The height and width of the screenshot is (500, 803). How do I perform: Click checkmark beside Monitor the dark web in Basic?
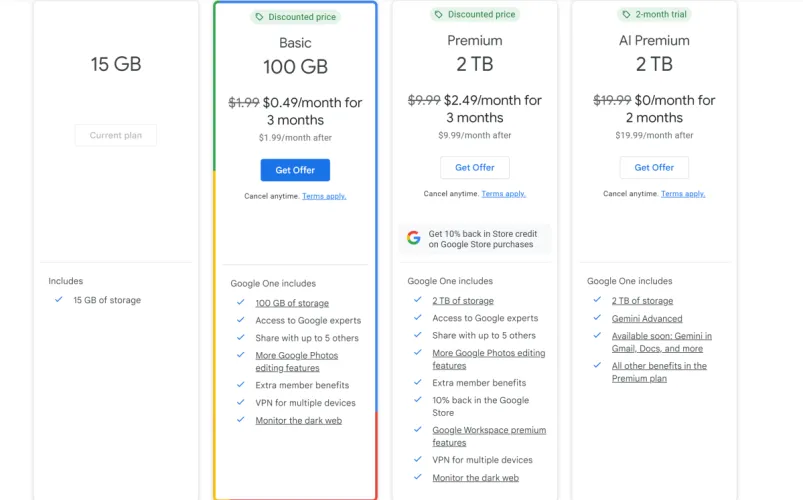tap(240, 420)
